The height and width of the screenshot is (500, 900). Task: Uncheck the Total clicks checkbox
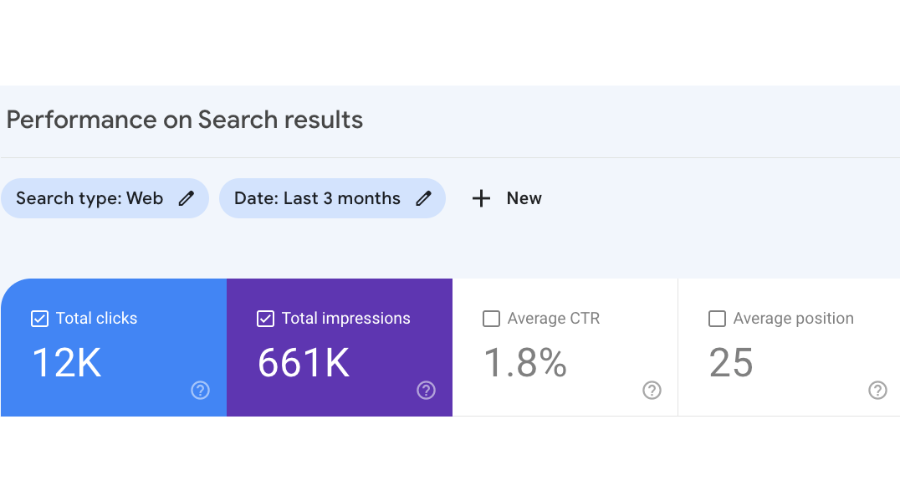(40, 319)
